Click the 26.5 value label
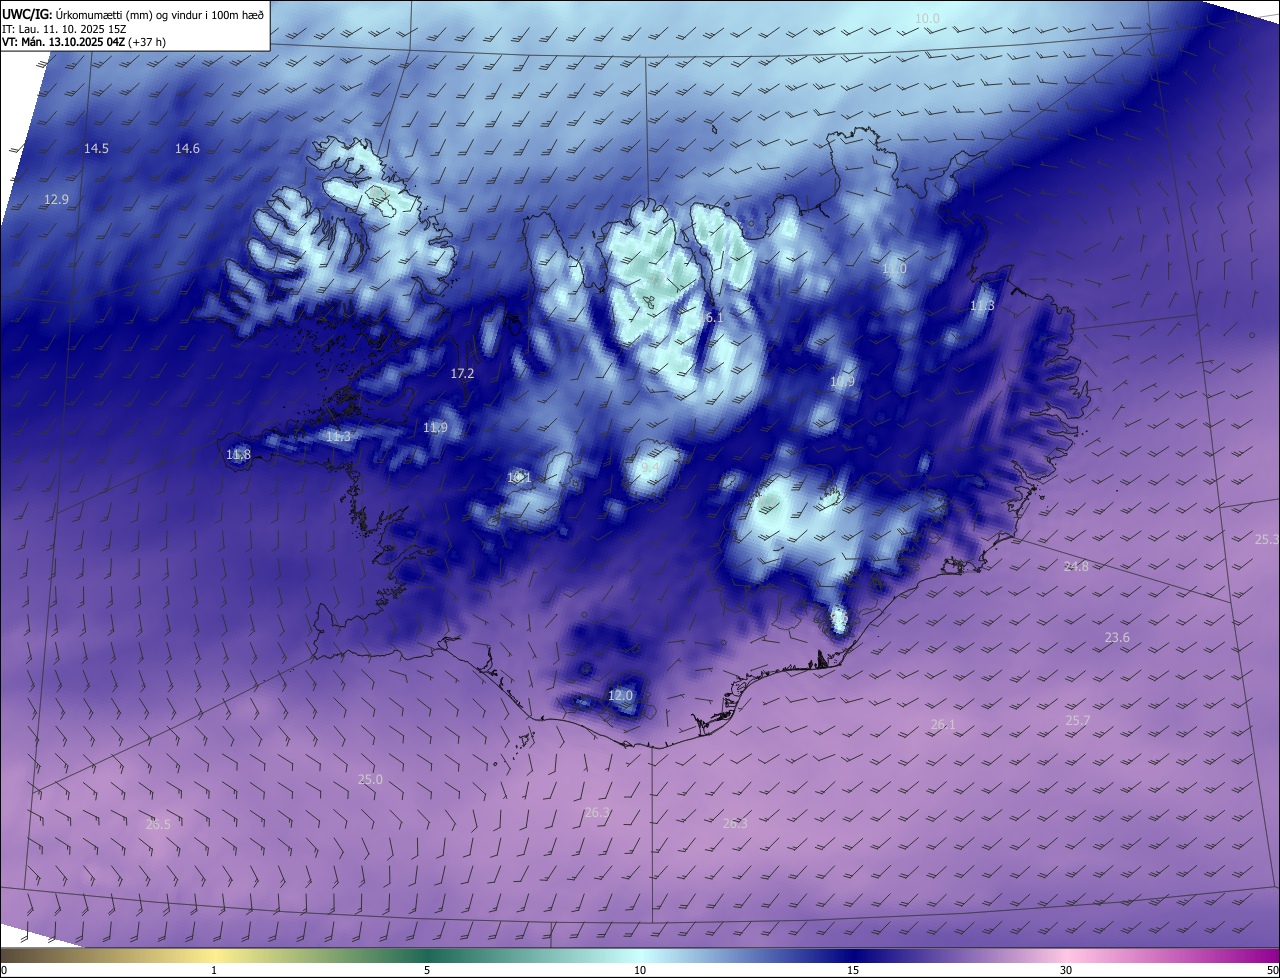 coord(158,824)
